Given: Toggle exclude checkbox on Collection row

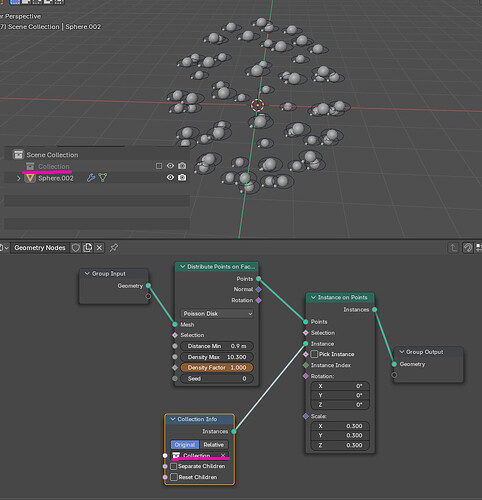Looking at the screenshot, I should [x=159, y=166].
